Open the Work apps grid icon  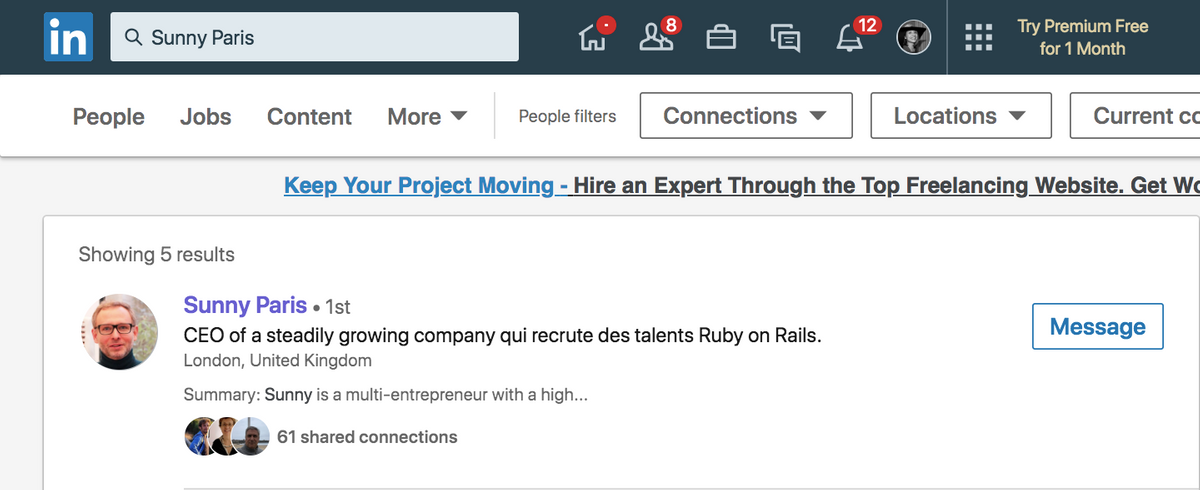978,38
